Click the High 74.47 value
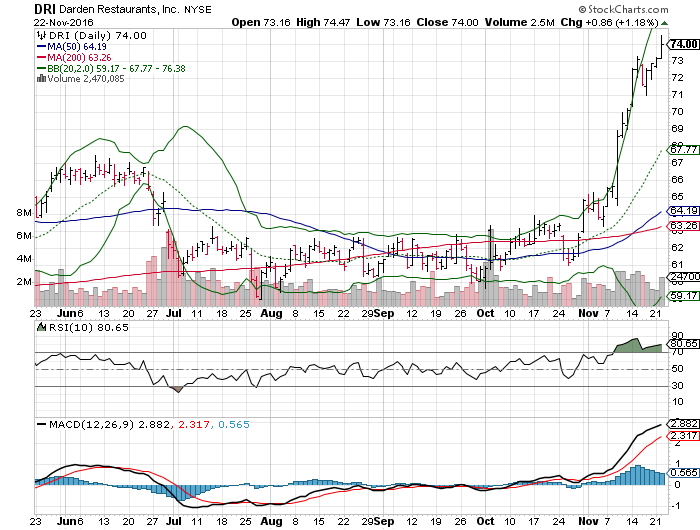The width and height of the screenshot is (700, 530). 323,22
